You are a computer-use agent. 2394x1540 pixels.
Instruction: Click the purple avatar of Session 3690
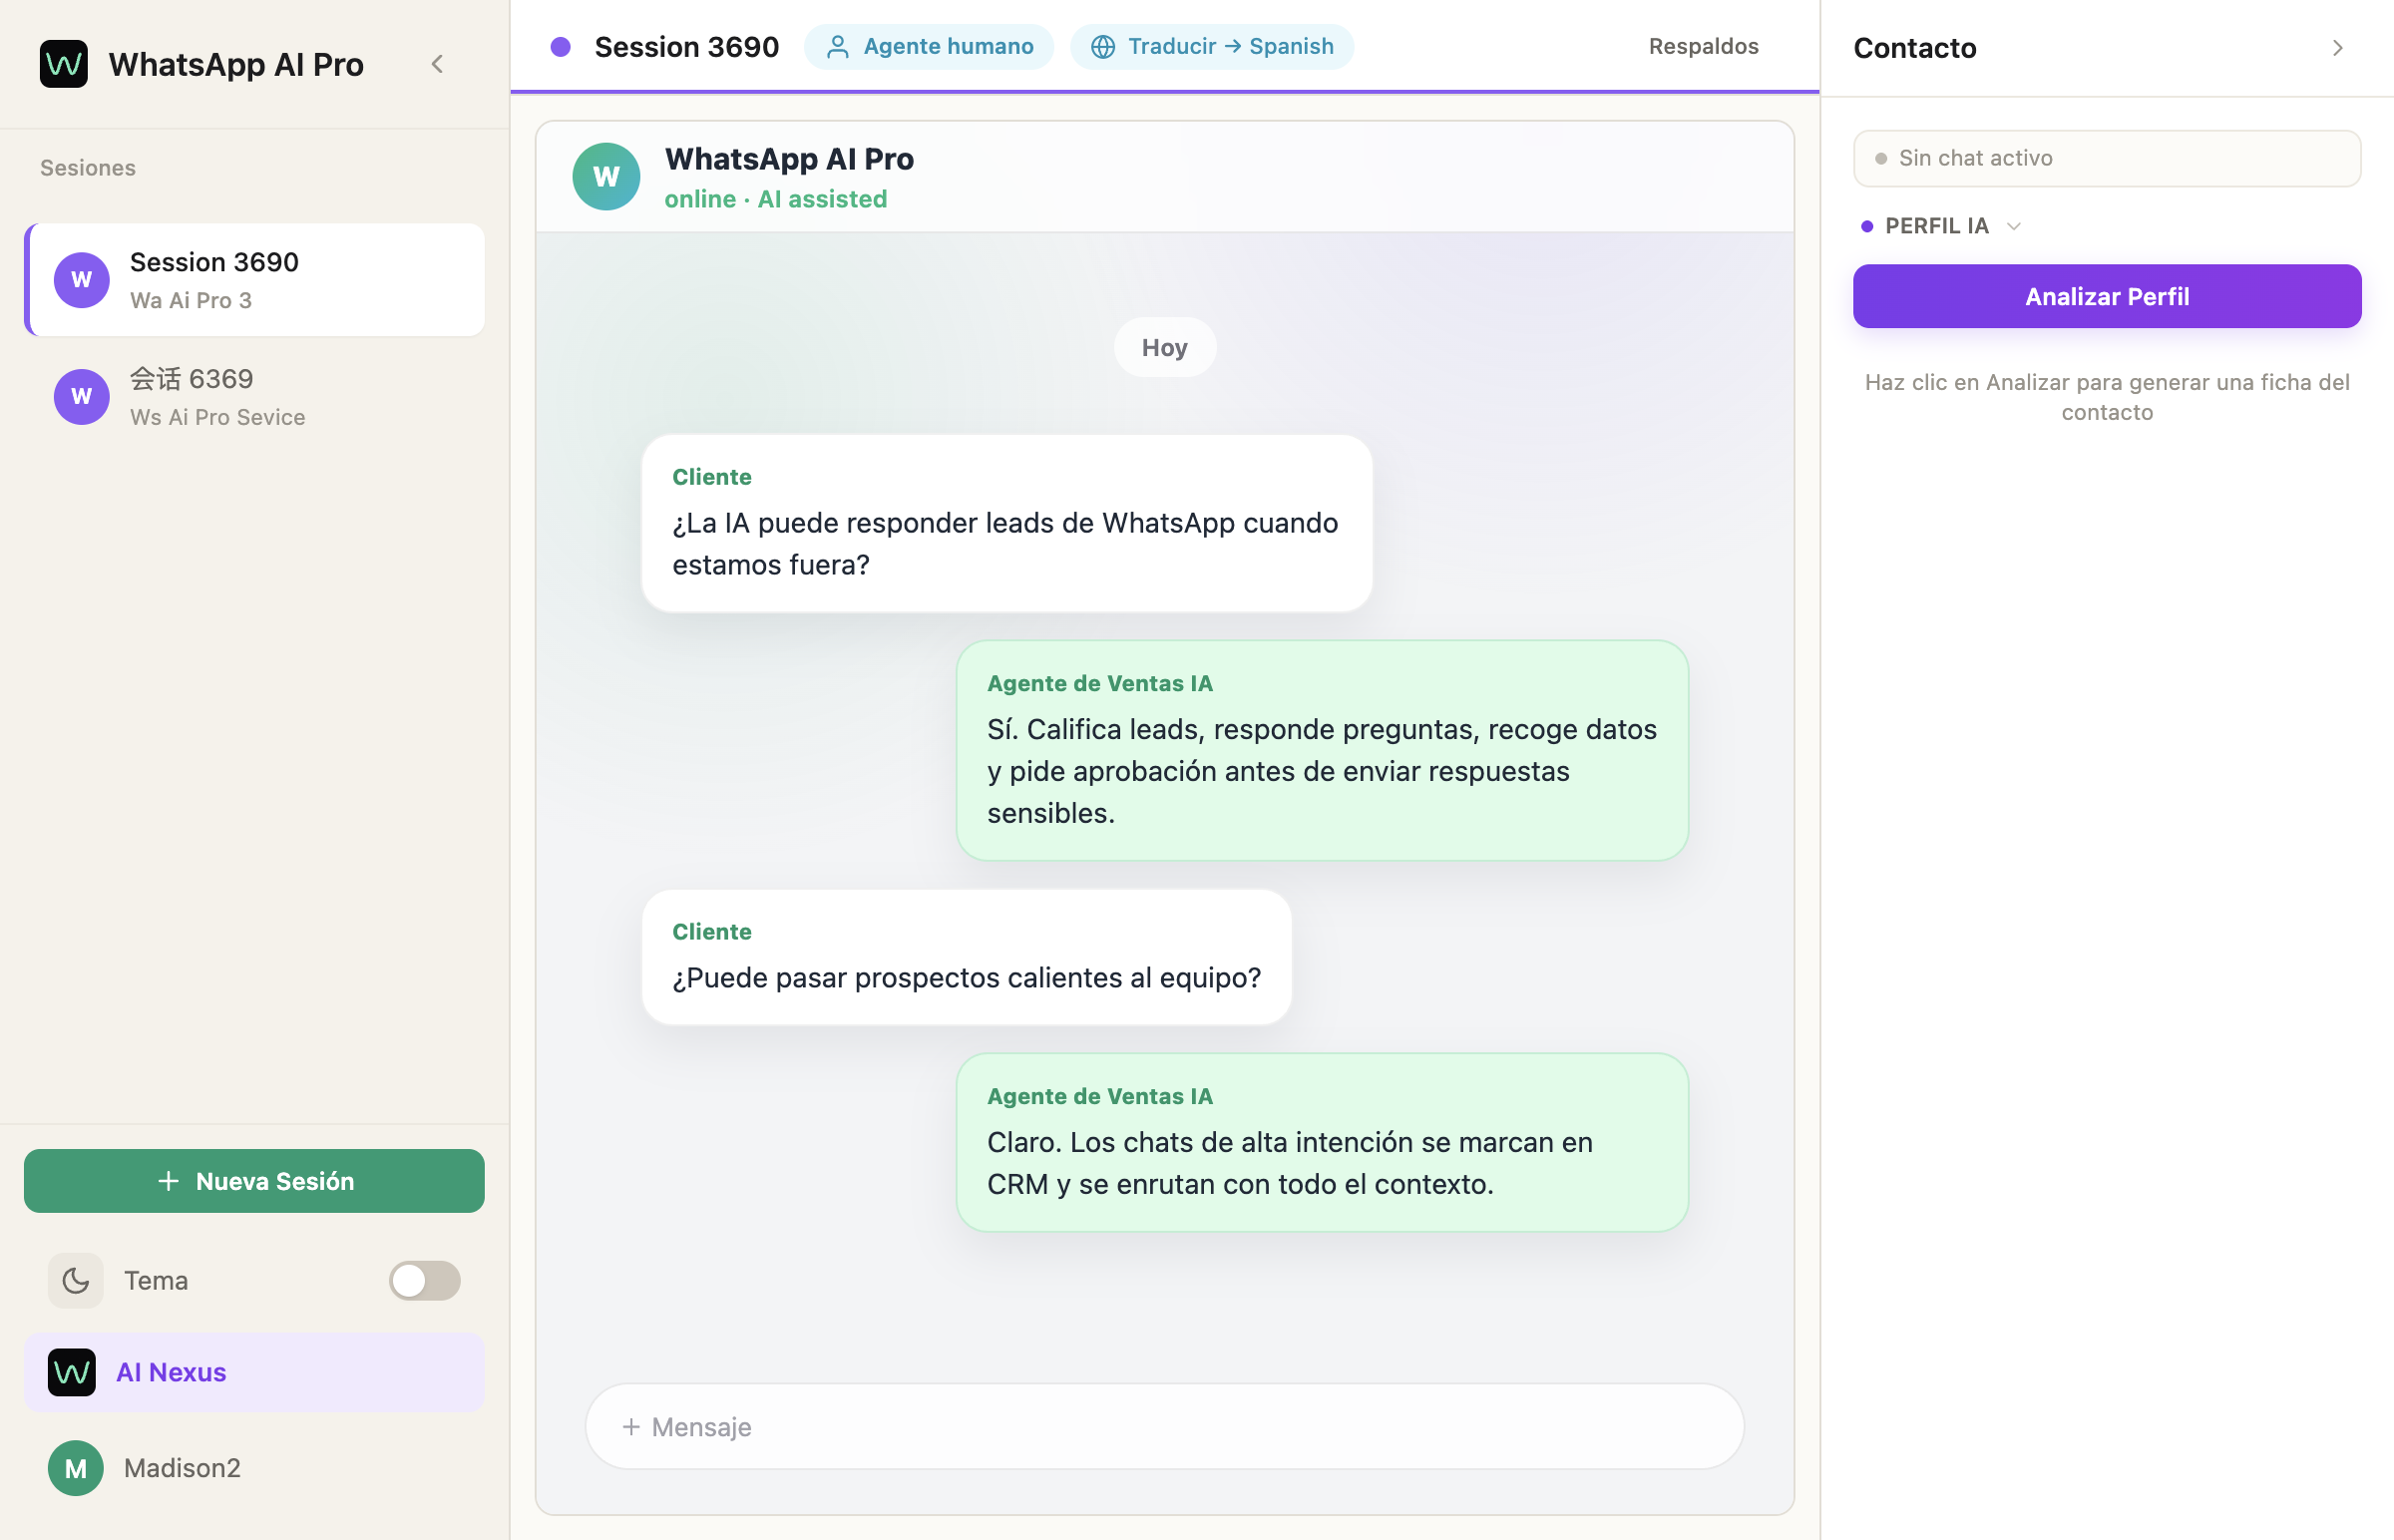pyautogui.click(x=82, y=280)
